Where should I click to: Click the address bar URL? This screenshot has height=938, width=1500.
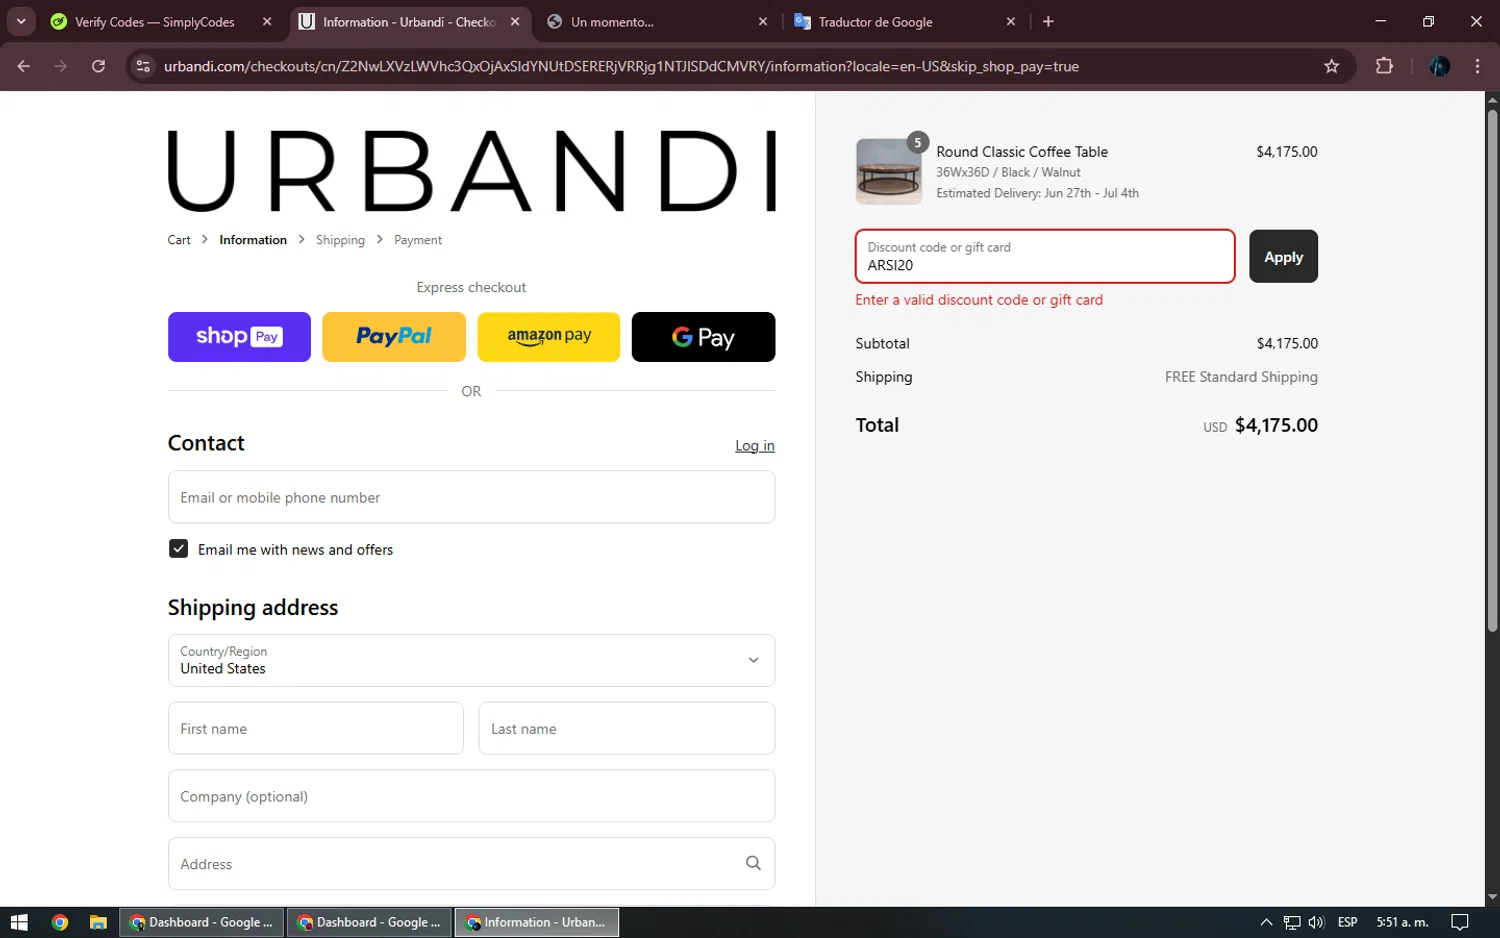tap(621, 66)
